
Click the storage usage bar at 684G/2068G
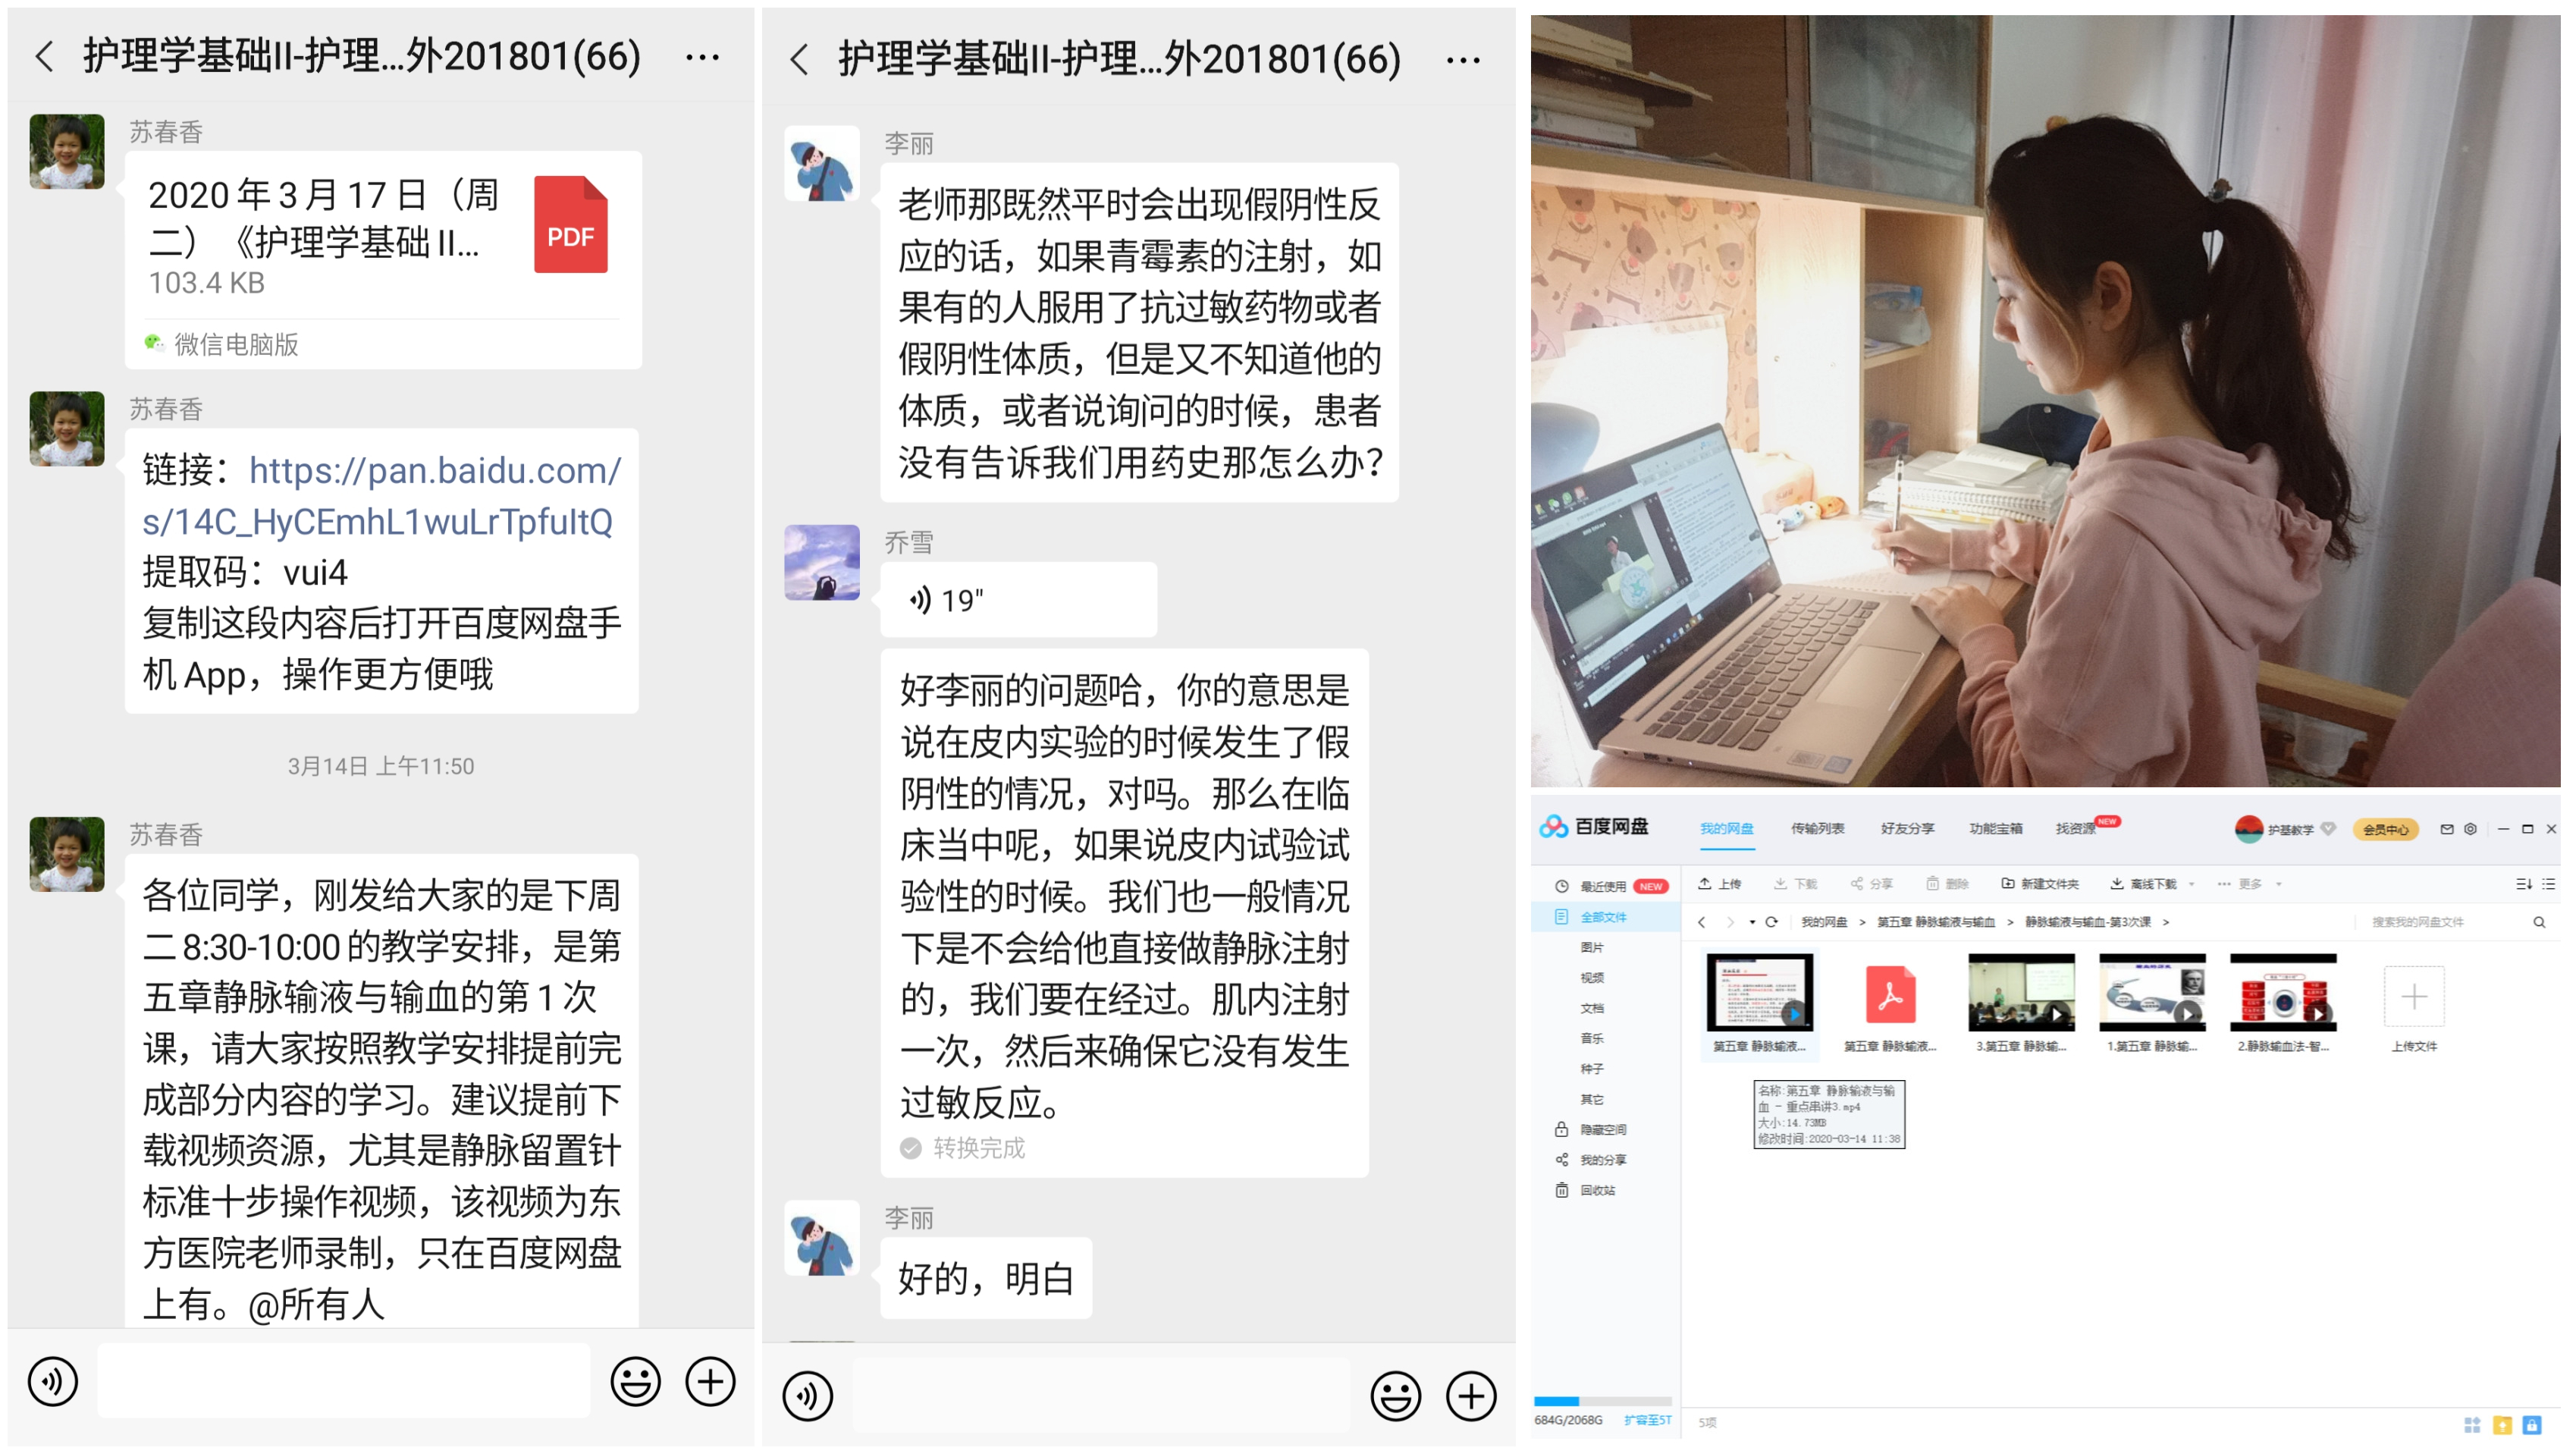point(1602,1401)
